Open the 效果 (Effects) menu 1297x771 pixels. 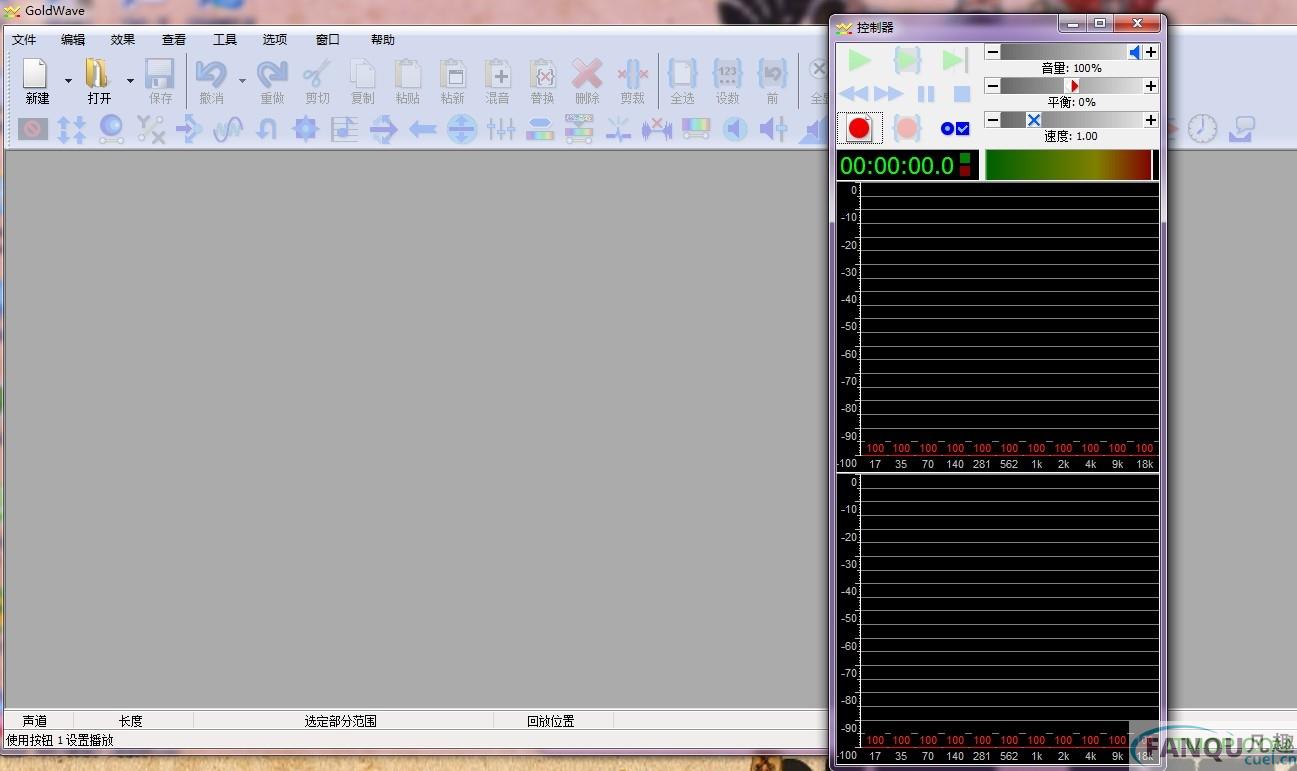coord(122,39)
